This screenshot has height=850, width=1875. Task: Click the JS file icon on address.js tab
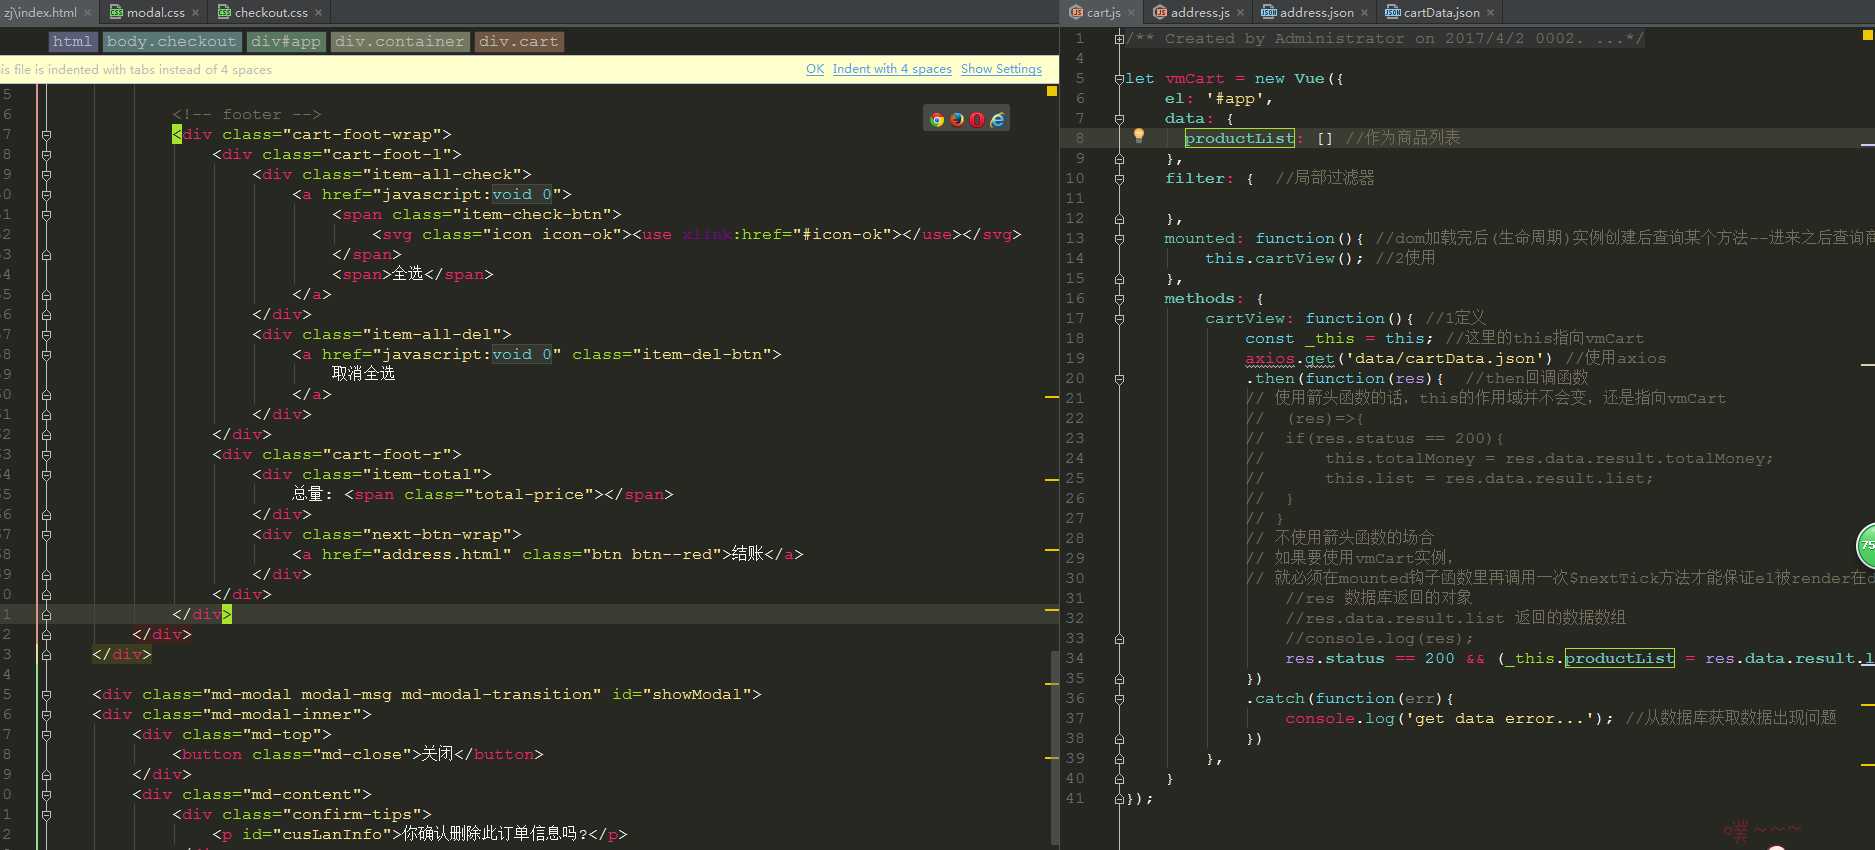[x=1160, y=12]
